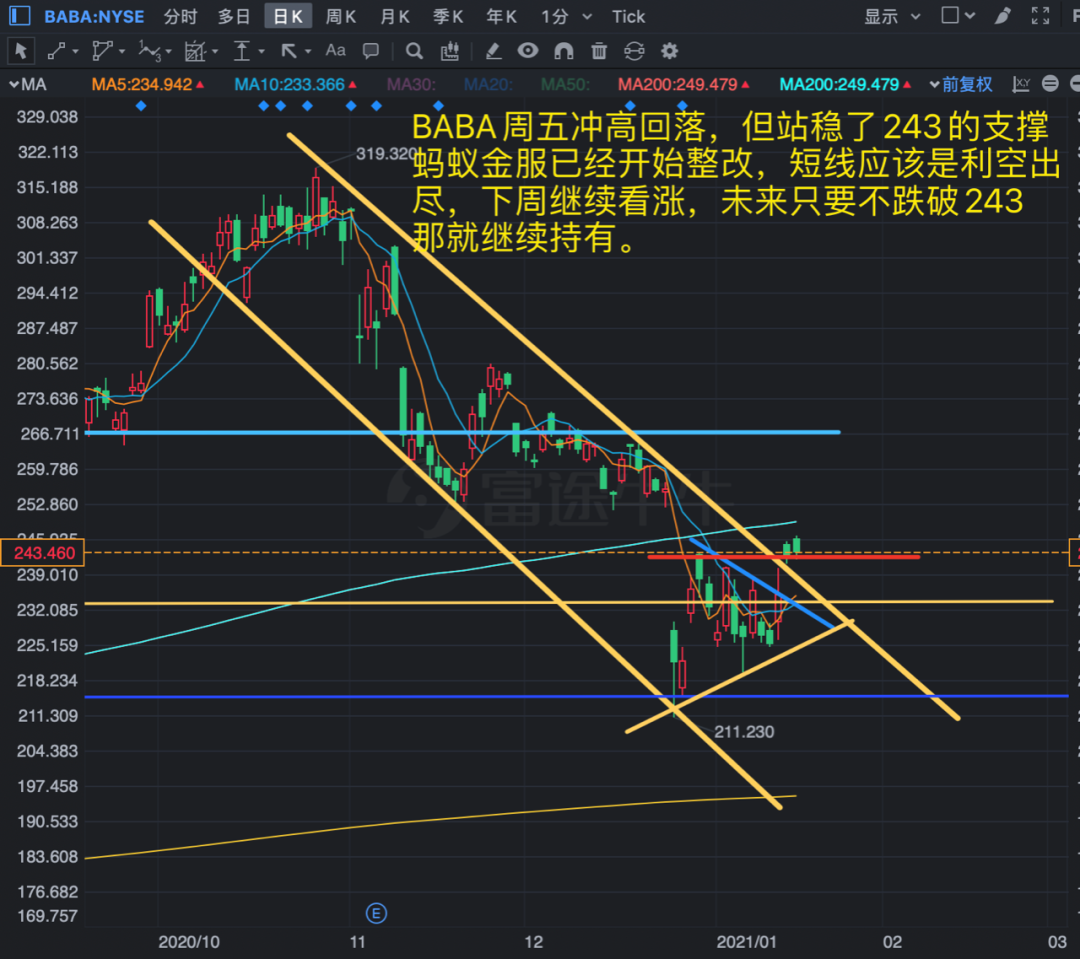Switch to the 周K weekly tab

(x=341, y=17)
